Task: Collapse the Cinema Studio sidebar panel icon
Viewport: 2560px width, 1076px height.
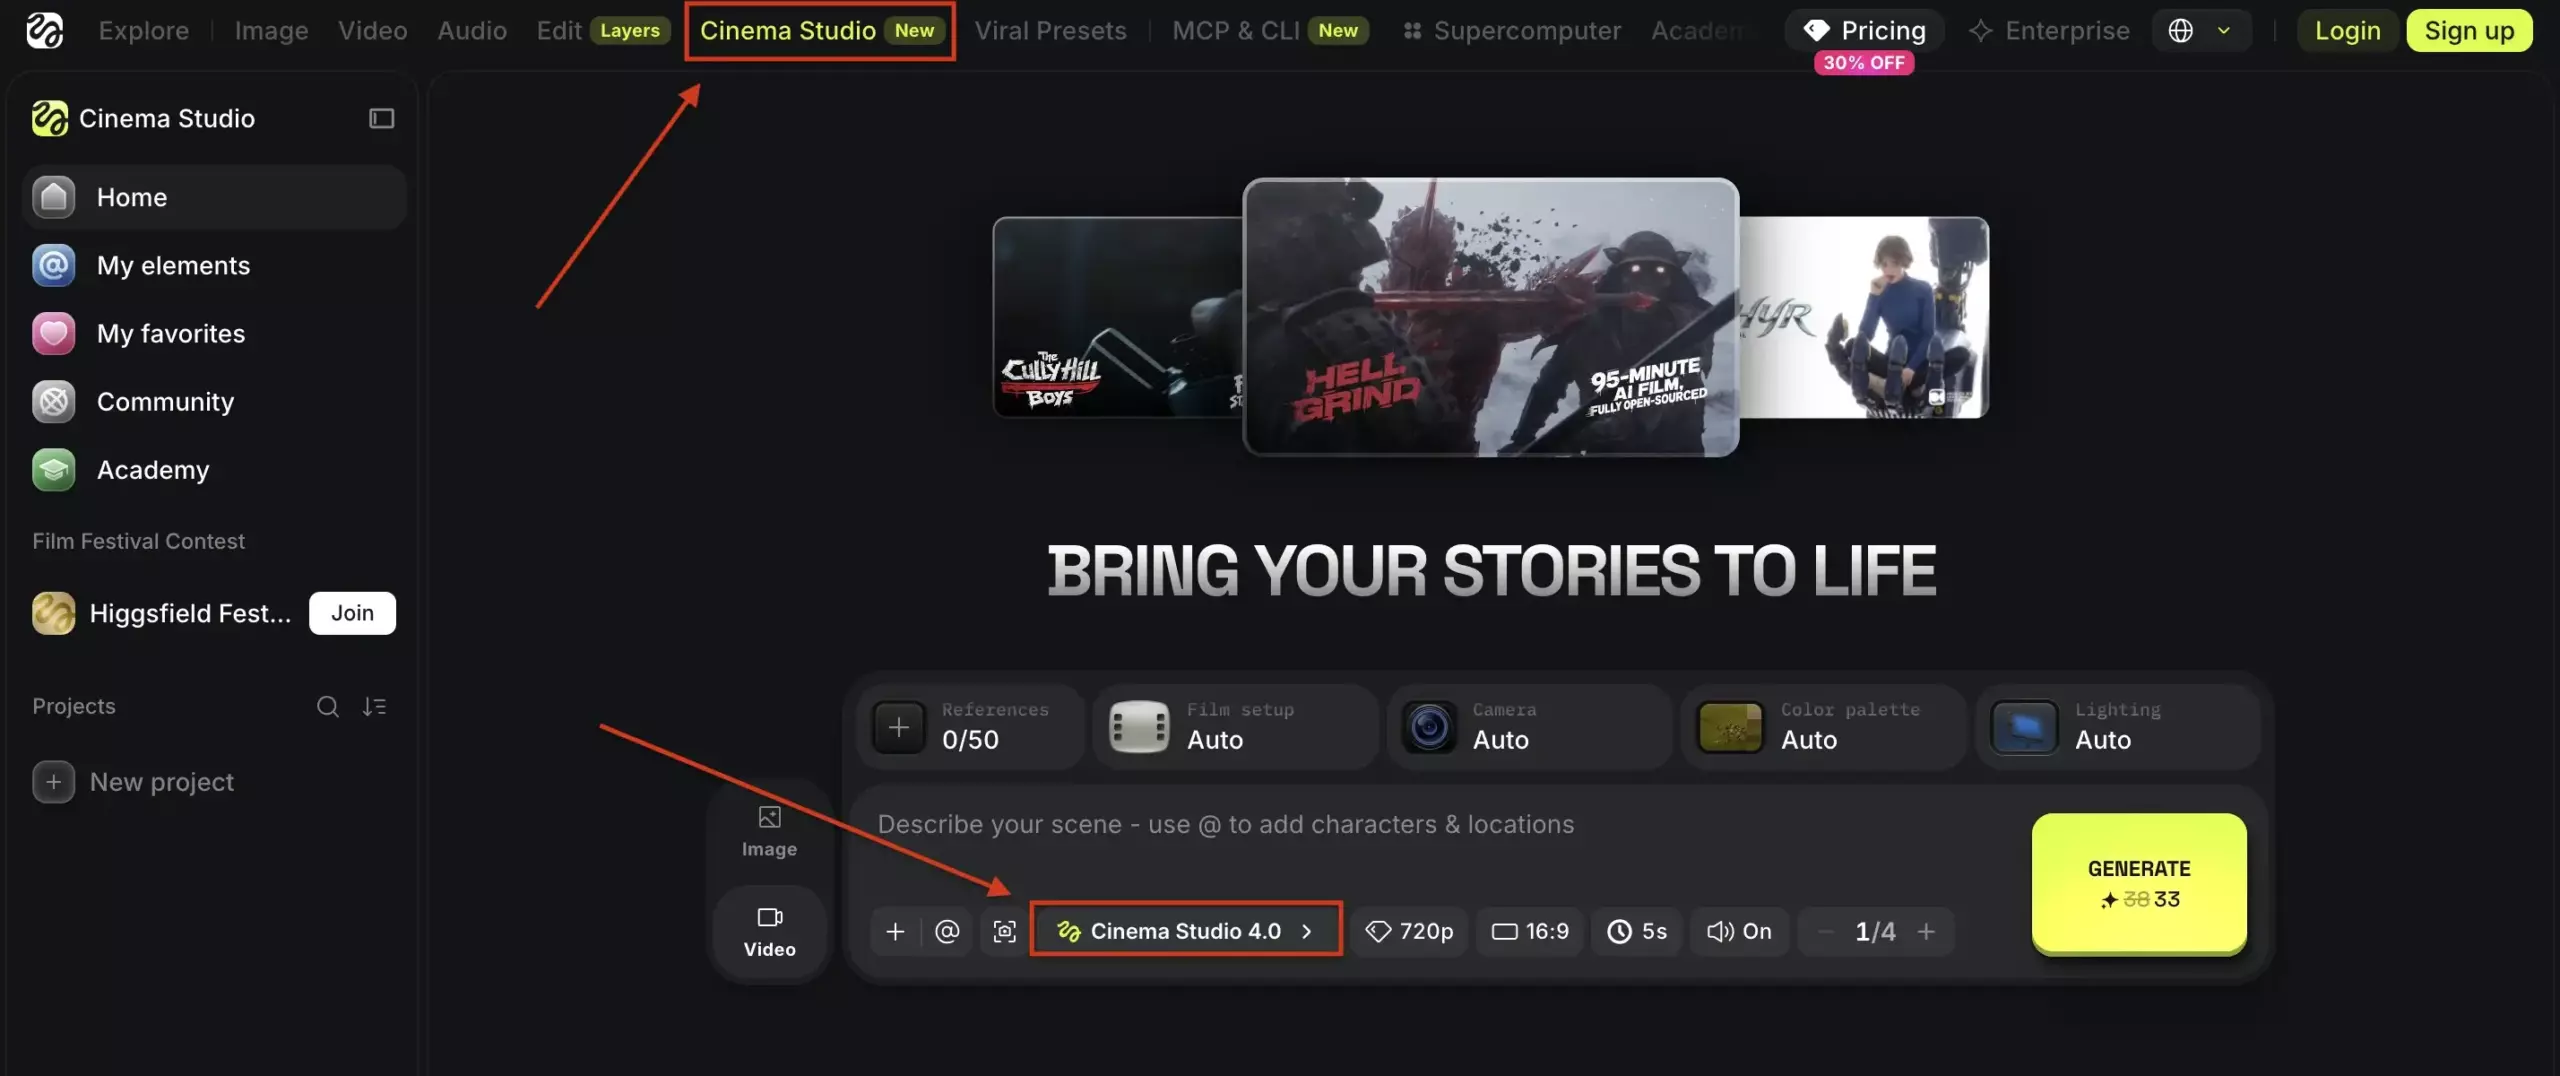Action: (381, 118)
